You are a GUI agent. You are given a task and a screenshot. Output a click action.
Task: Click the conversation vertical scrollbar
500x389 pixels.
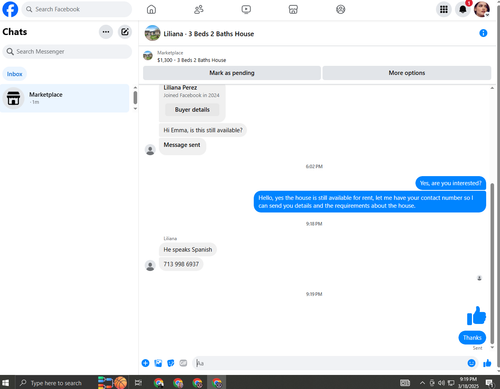(x=492, y=263)
